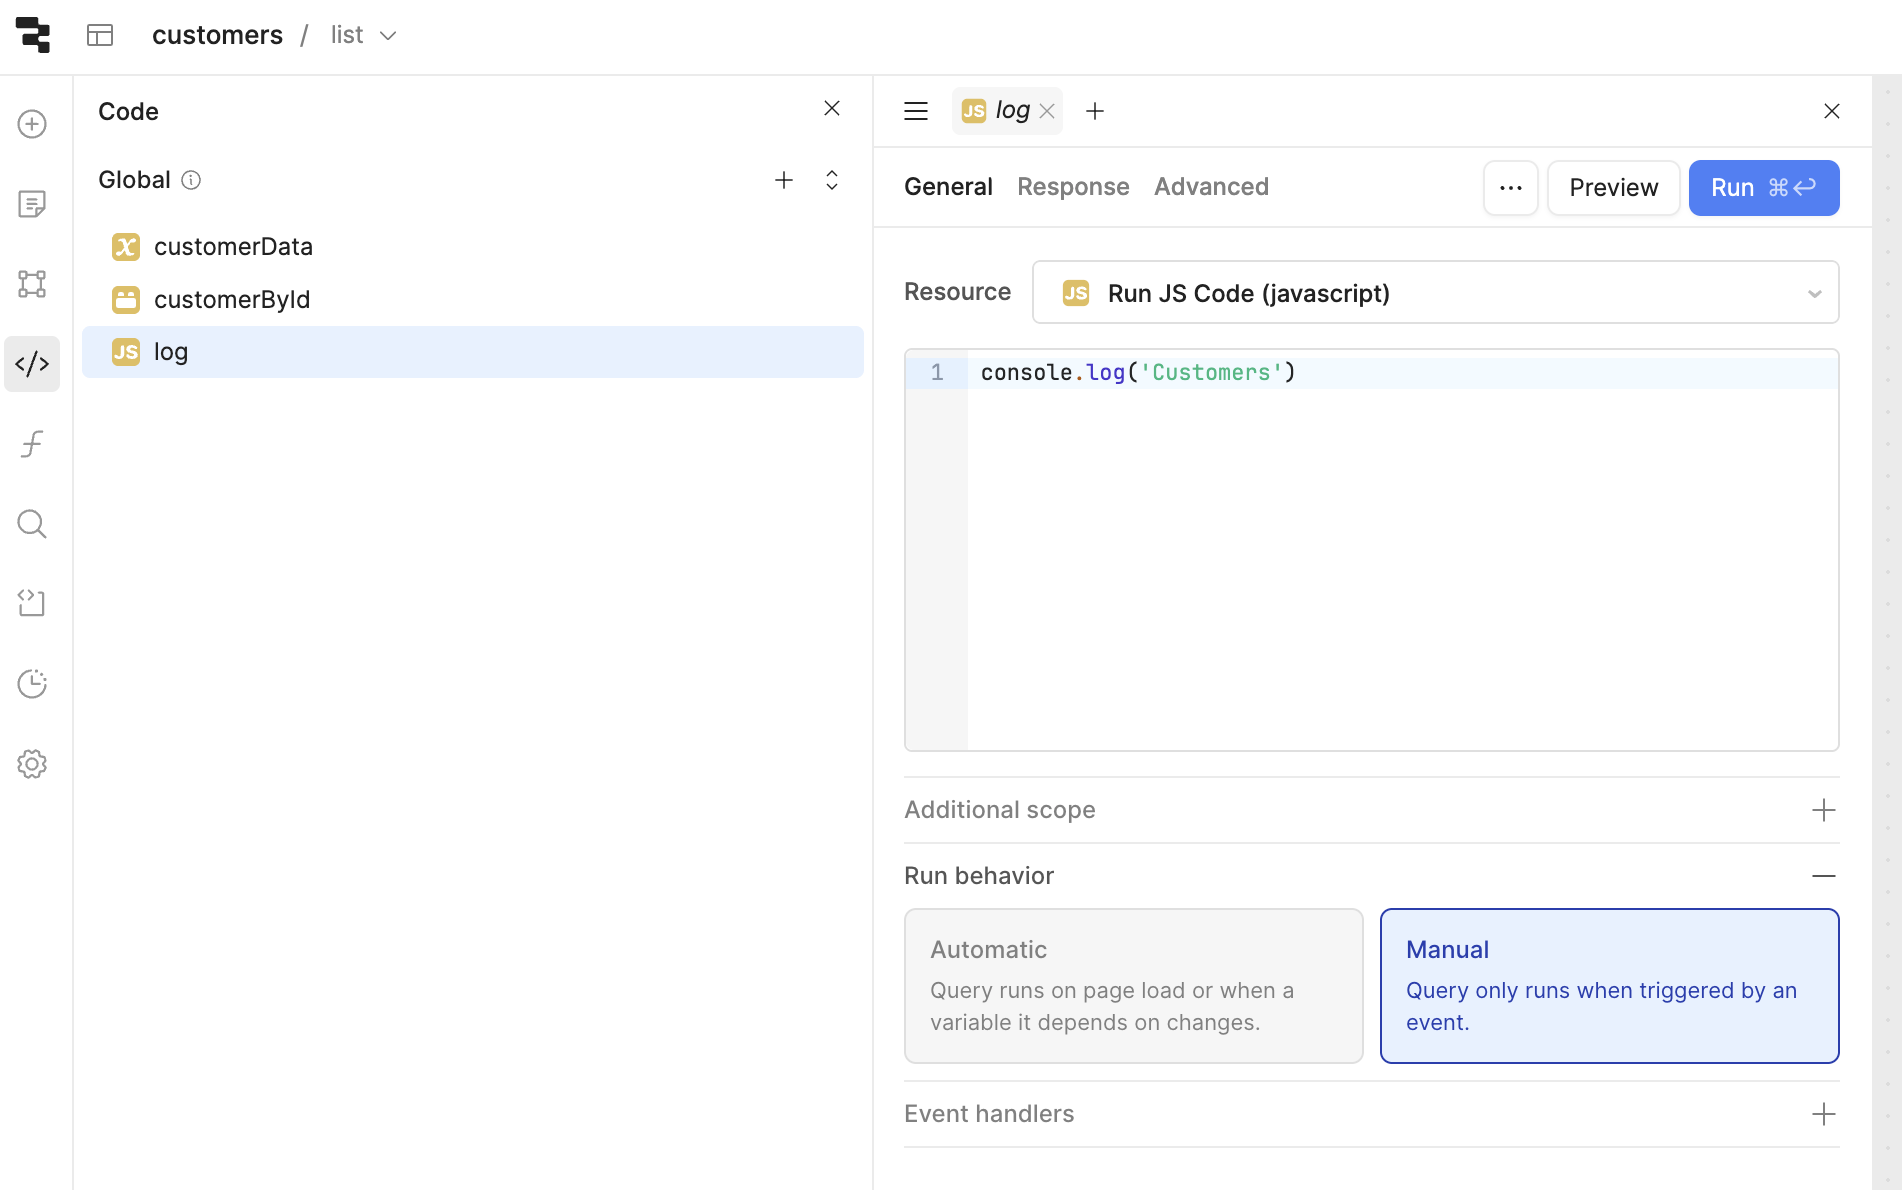Open the Search magnifier in sidebar
Screen dimensions: 1902x1190
click(32, 524)
